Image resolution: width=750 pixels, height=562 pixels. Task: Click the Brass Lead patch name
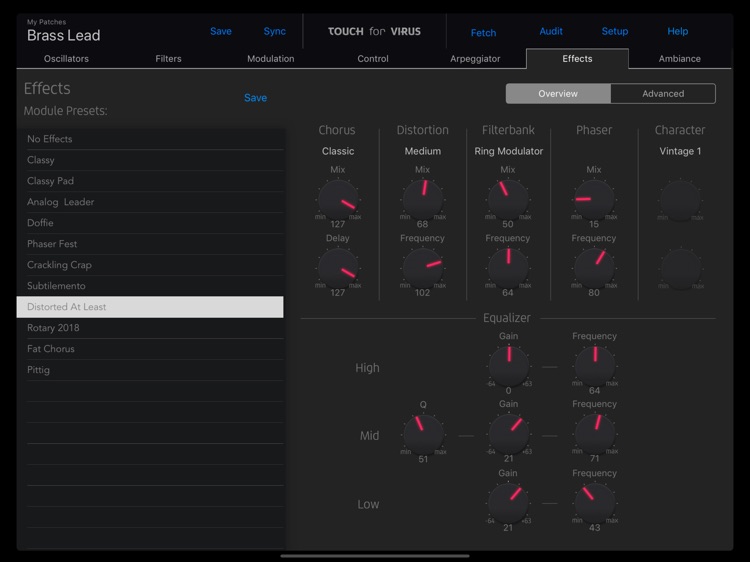(x=64, y=35)
